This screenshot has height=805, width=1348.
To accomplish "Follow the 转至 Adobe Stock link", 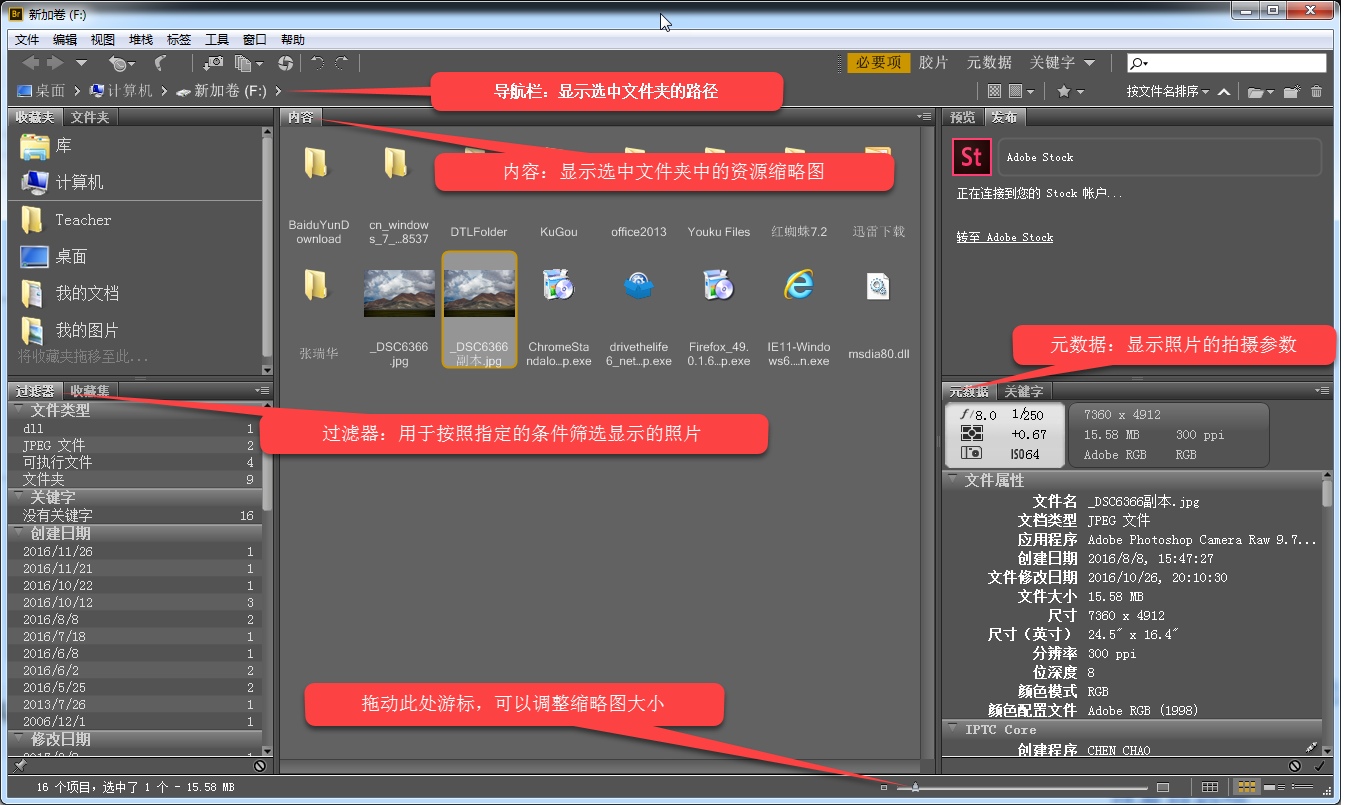I will click(1004, 237).
